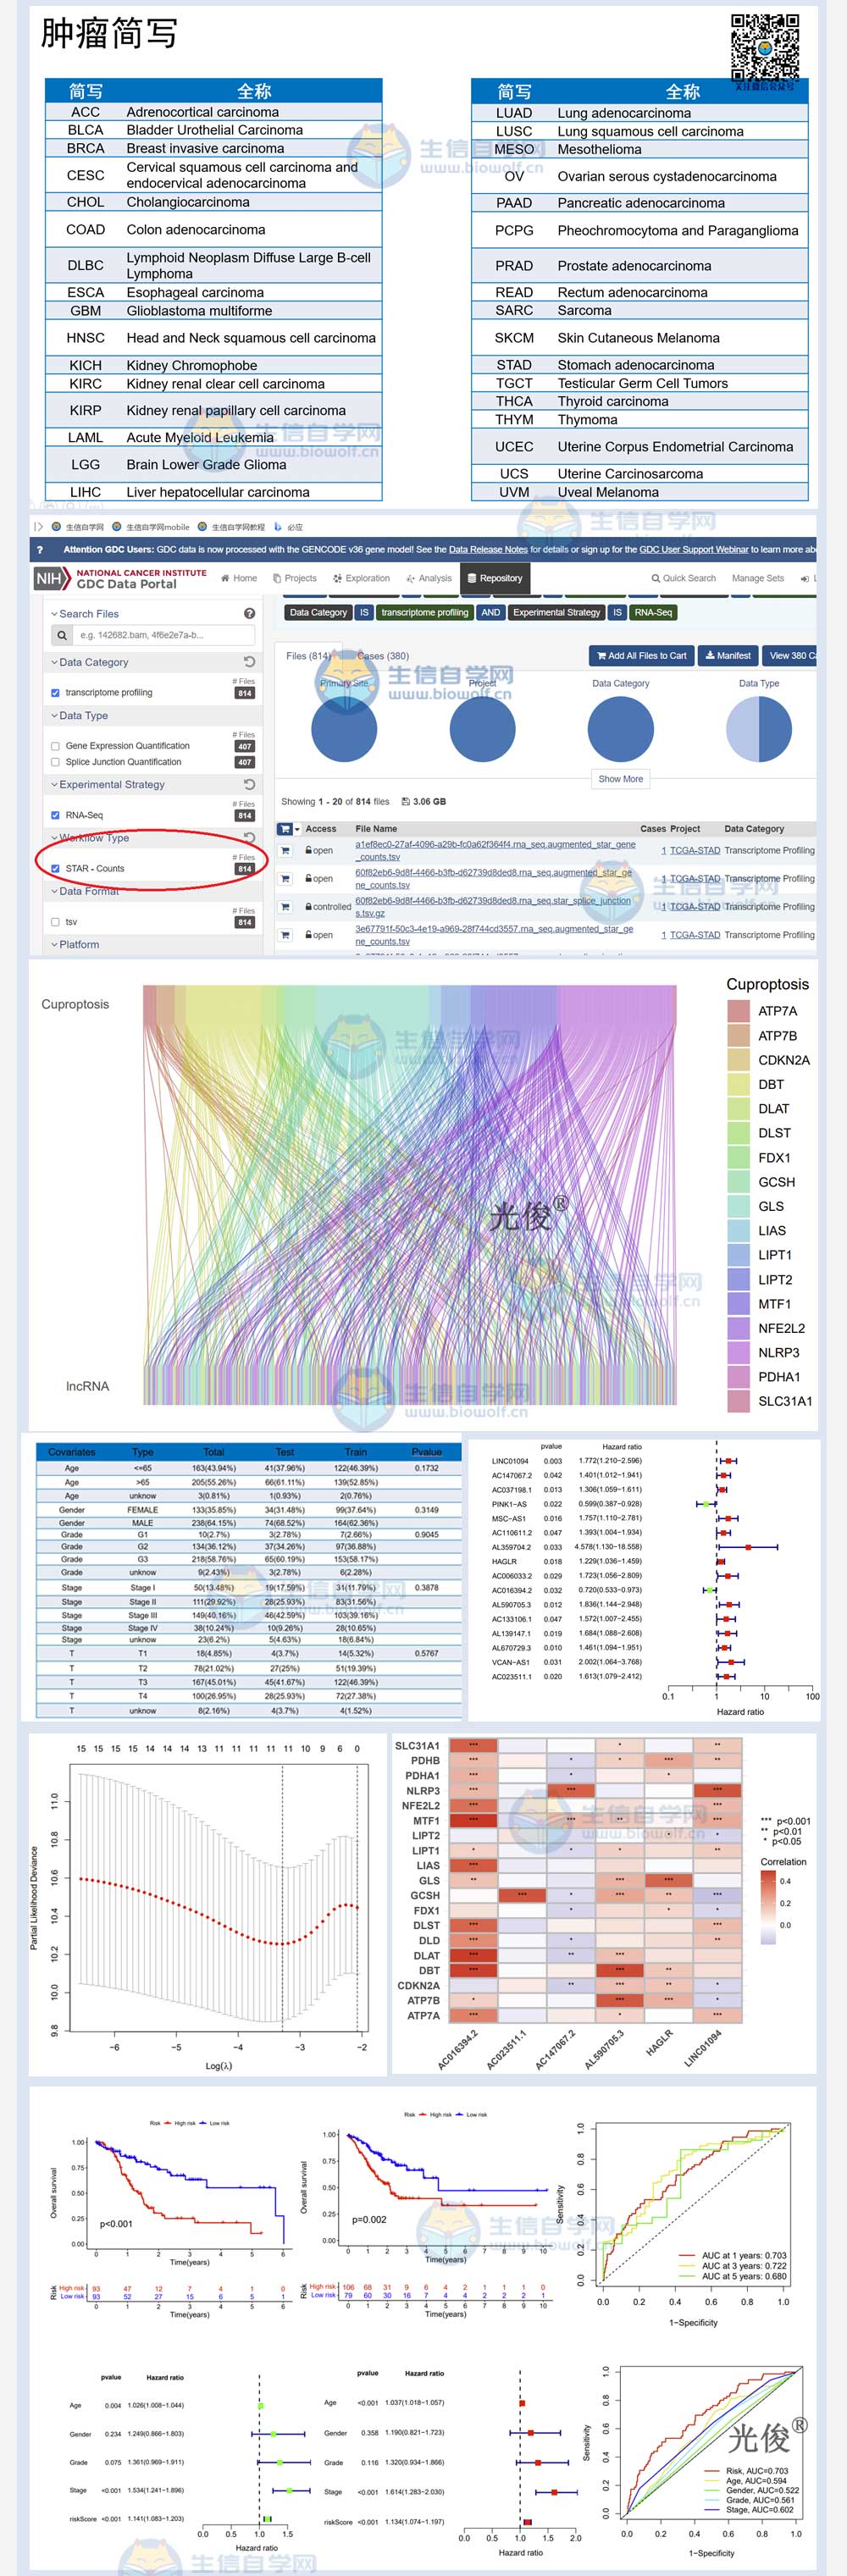Click Add All Files to Cart
Image resolution: width=847 pixels, height=2576 pixels.
point(642,656)
